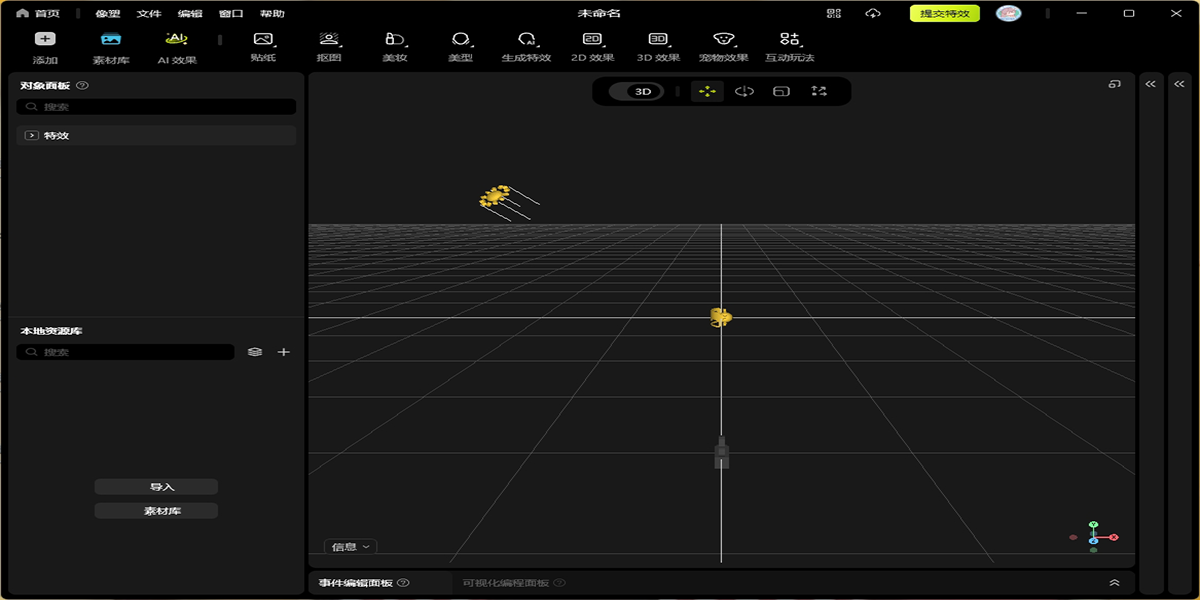Viewport: 1200px width, 600px height.
Task: Open the 文件 menu
Action: tap(149, 14)
